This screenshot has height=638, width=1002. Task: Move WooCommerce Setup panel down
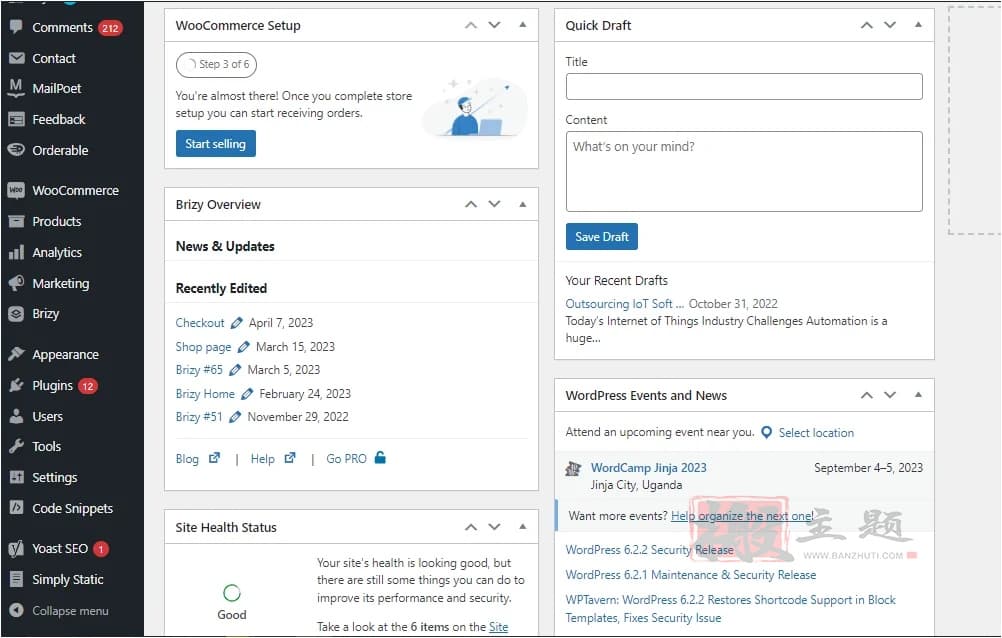(x=495, y=26)
